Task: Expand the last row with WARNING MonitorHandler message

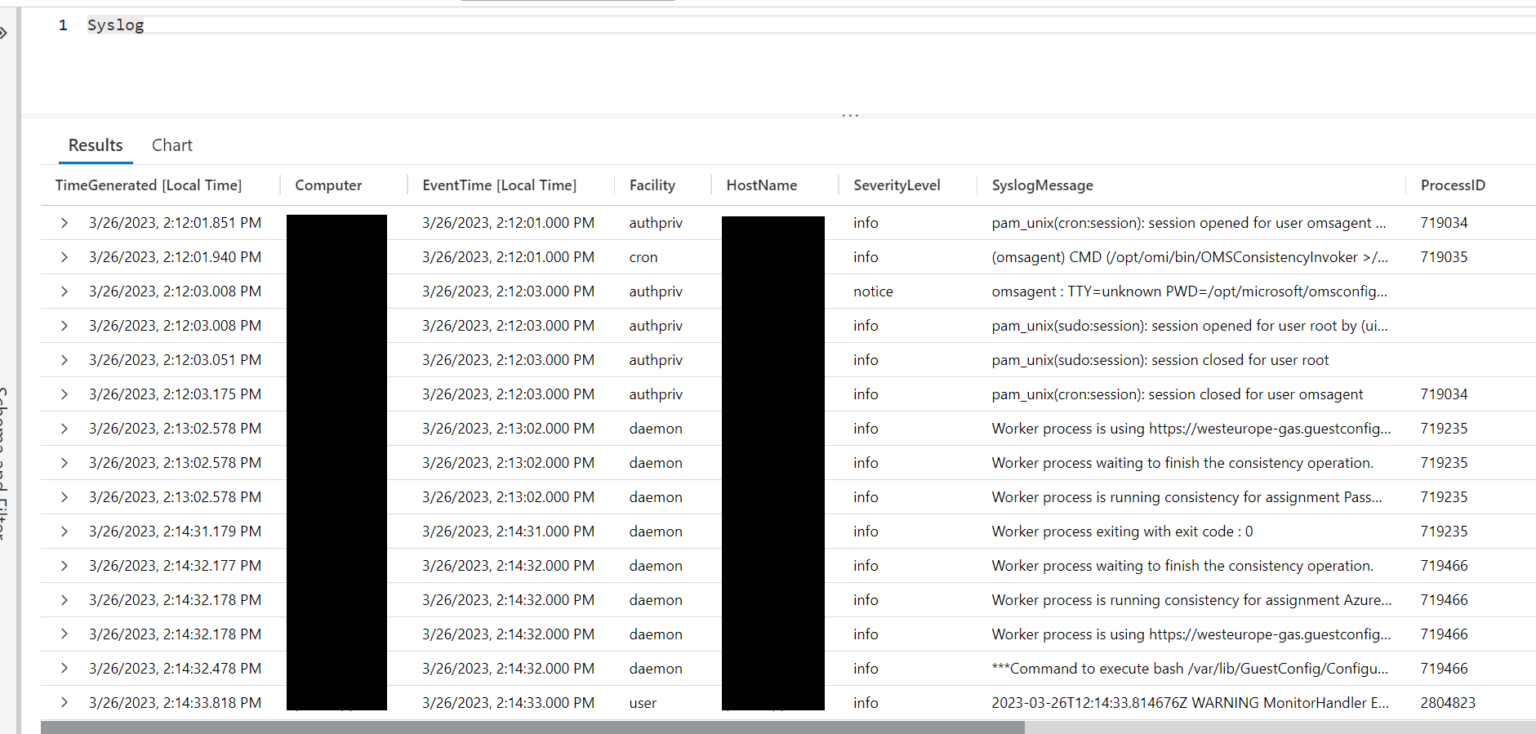Action: tap(63, 702)
